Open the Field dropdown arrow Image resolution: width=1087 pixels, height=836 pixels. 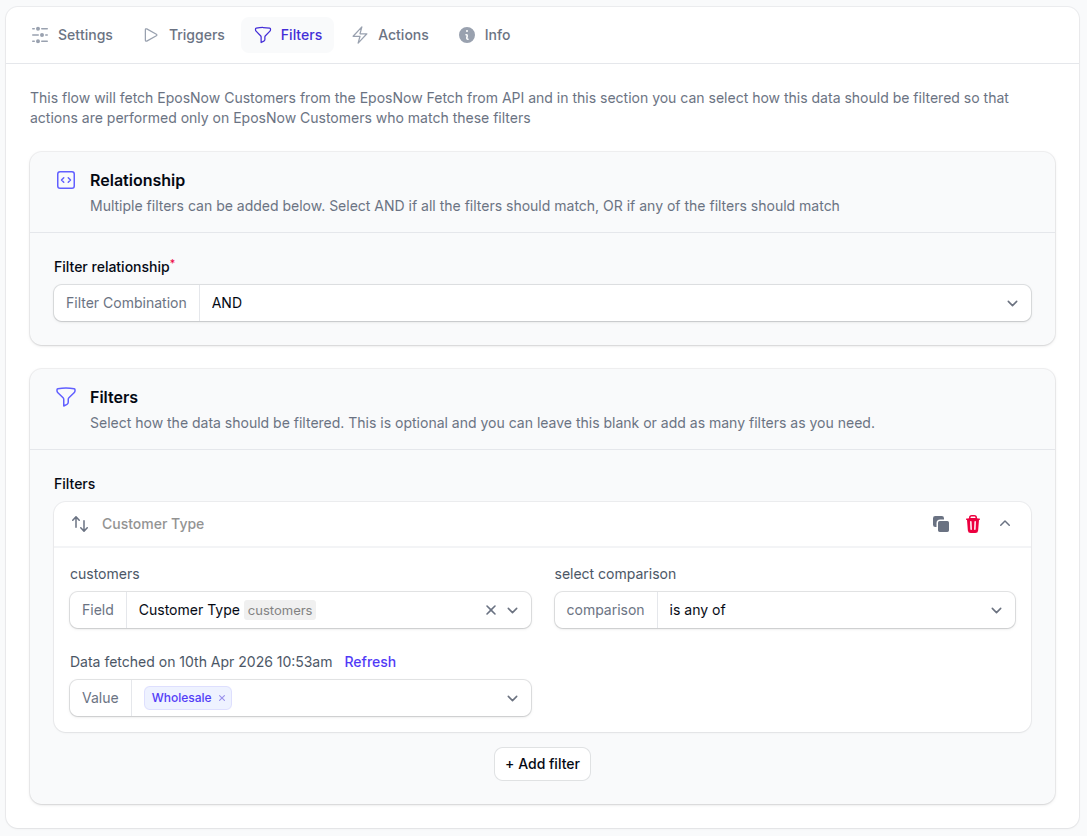point(512,610)
